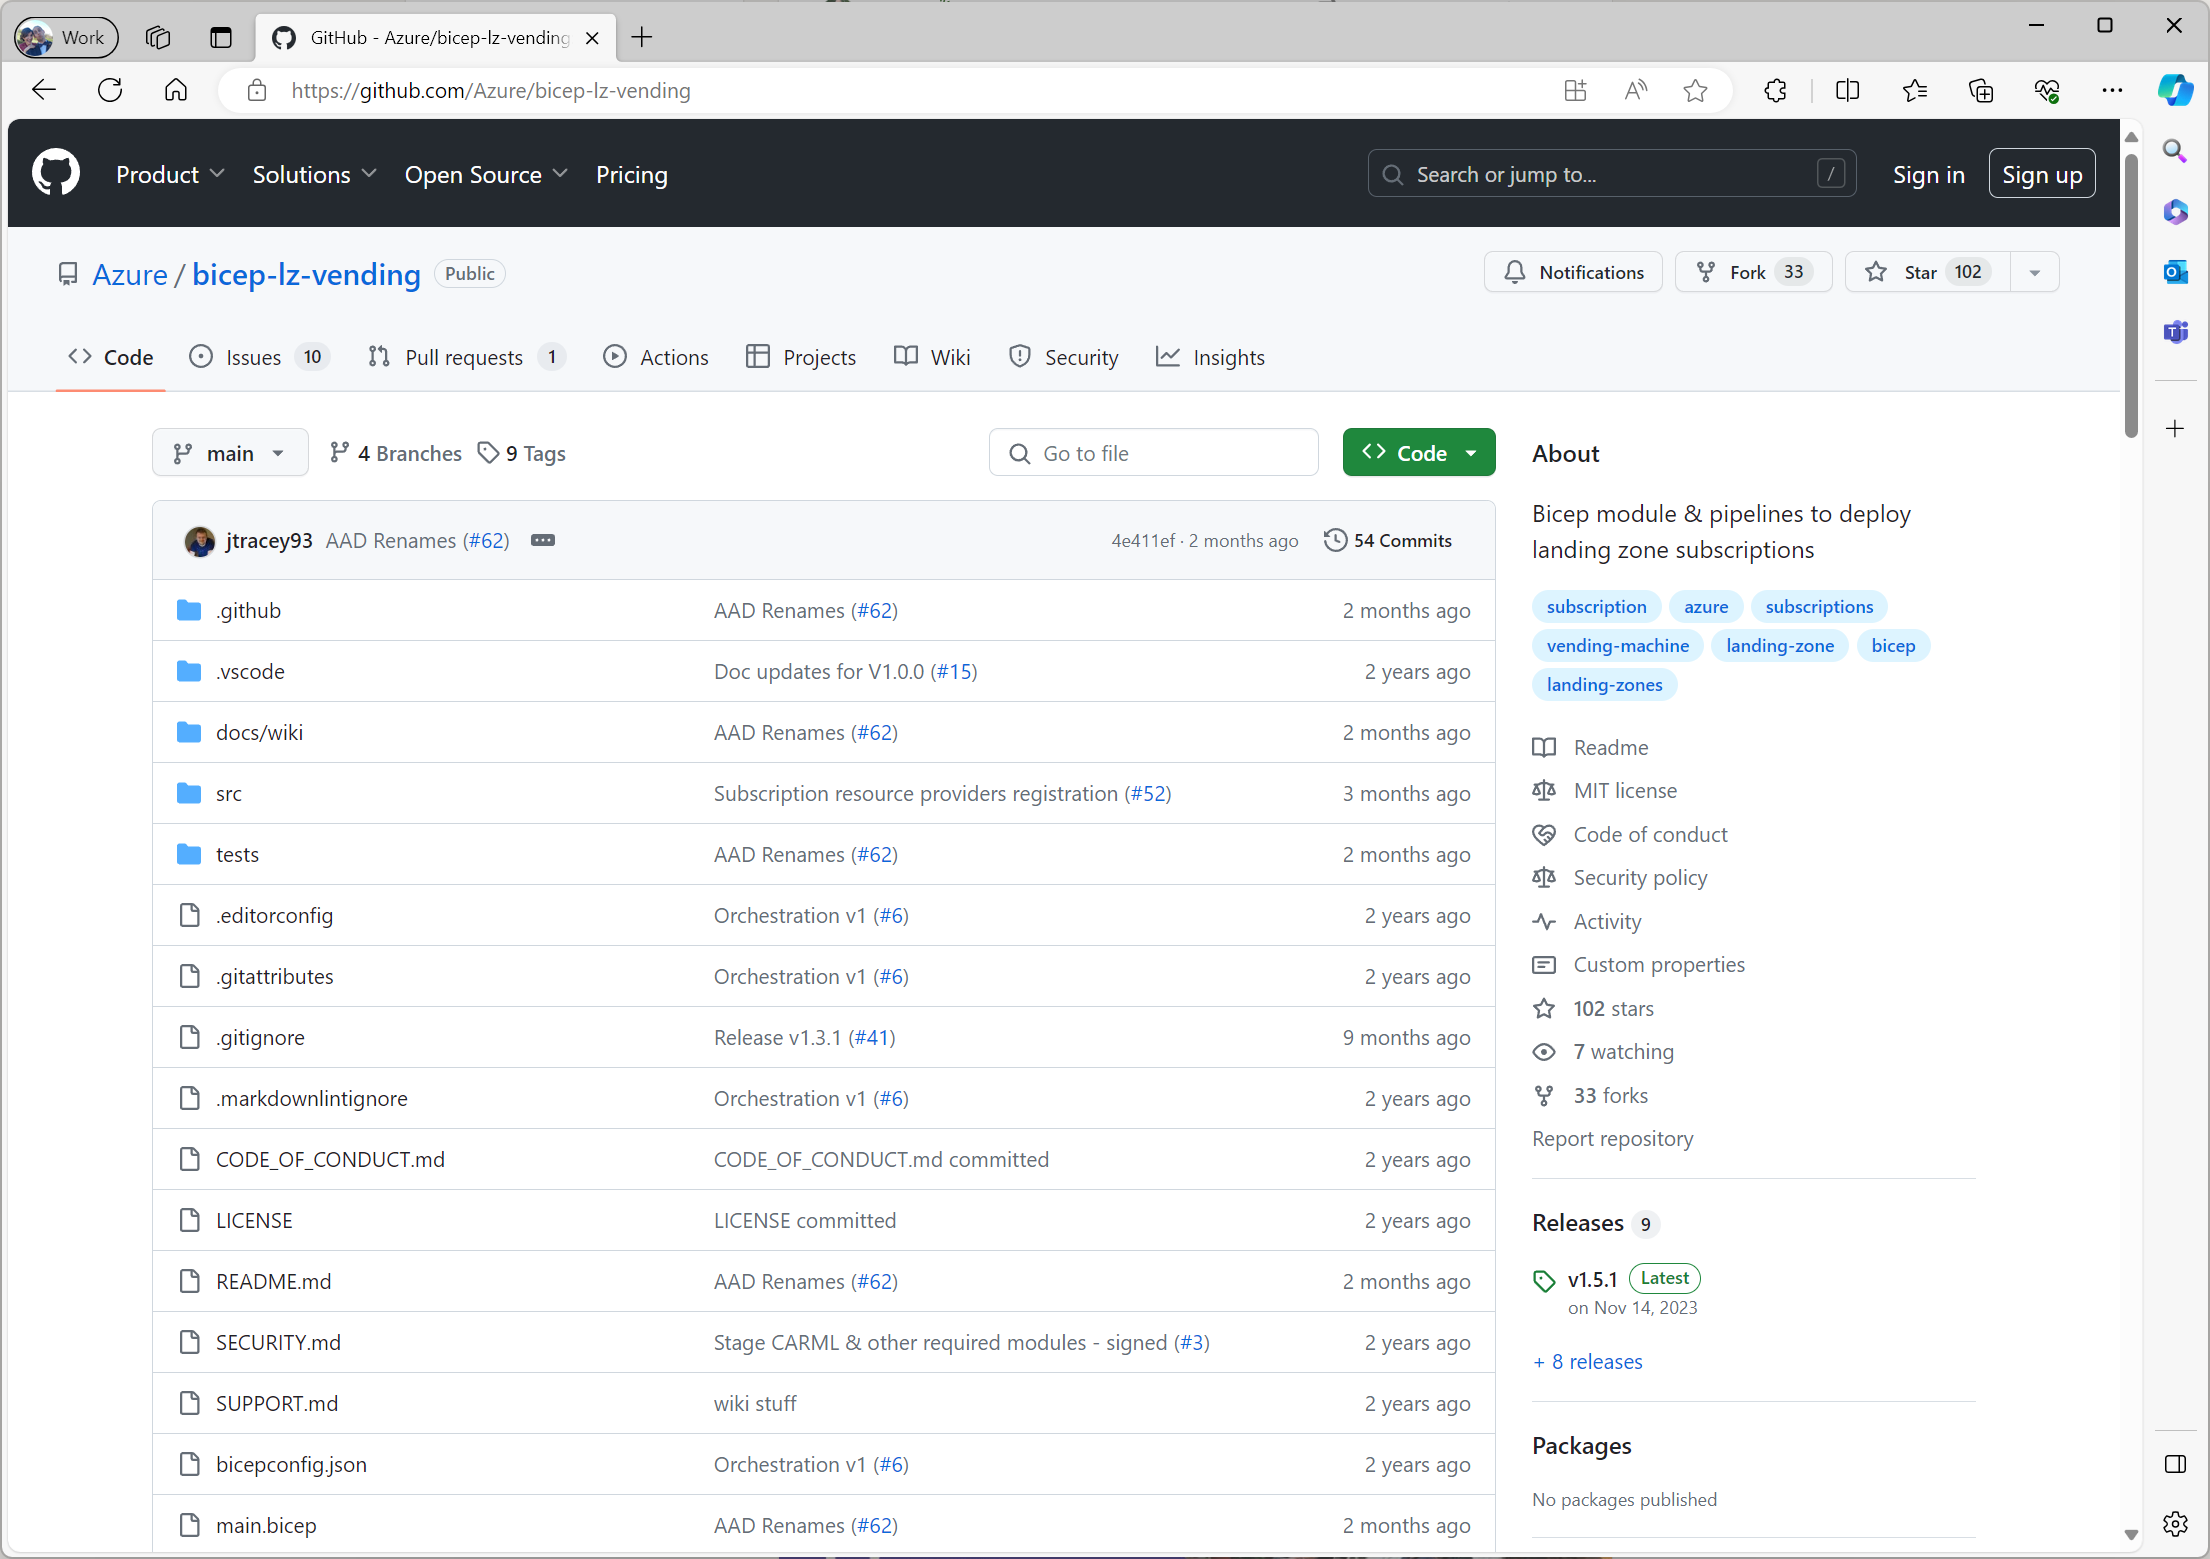Open the tab actions vertical tabs icon
2210x1559 pixels.
click(x=221, y=37)
